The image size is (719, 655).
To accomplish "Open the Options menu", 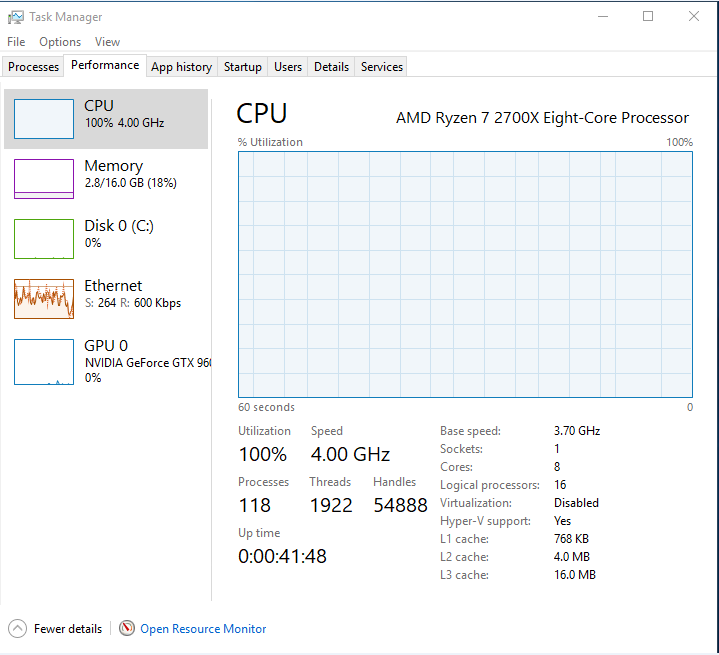I will (60, 42).
